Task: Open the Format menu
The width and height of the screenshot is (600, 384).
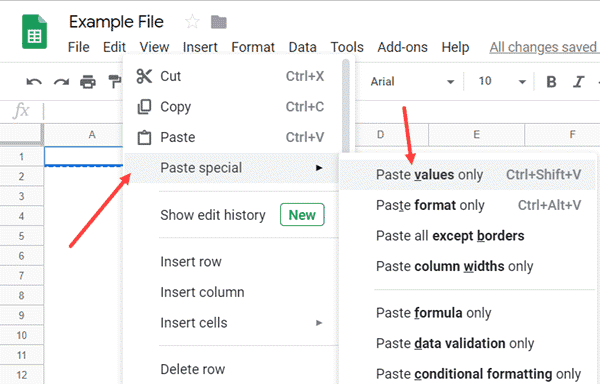Action: [253, 47]
